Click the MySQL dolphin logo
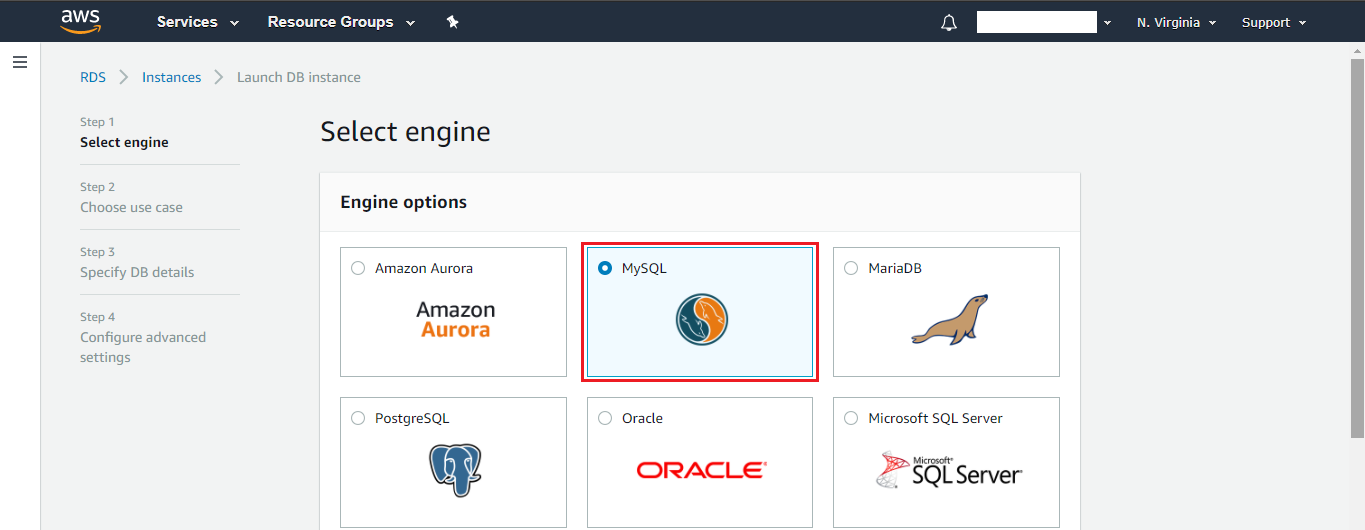The width and height of the screenshot is (1365, 530). coord(701,320)
